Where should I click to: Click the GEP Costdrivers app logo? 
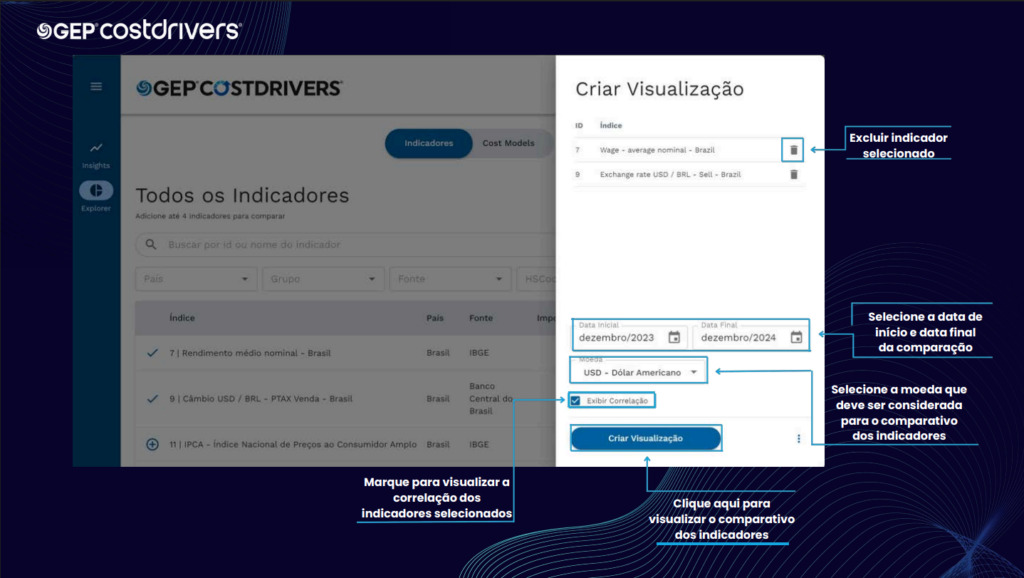[x=239, y=88]
